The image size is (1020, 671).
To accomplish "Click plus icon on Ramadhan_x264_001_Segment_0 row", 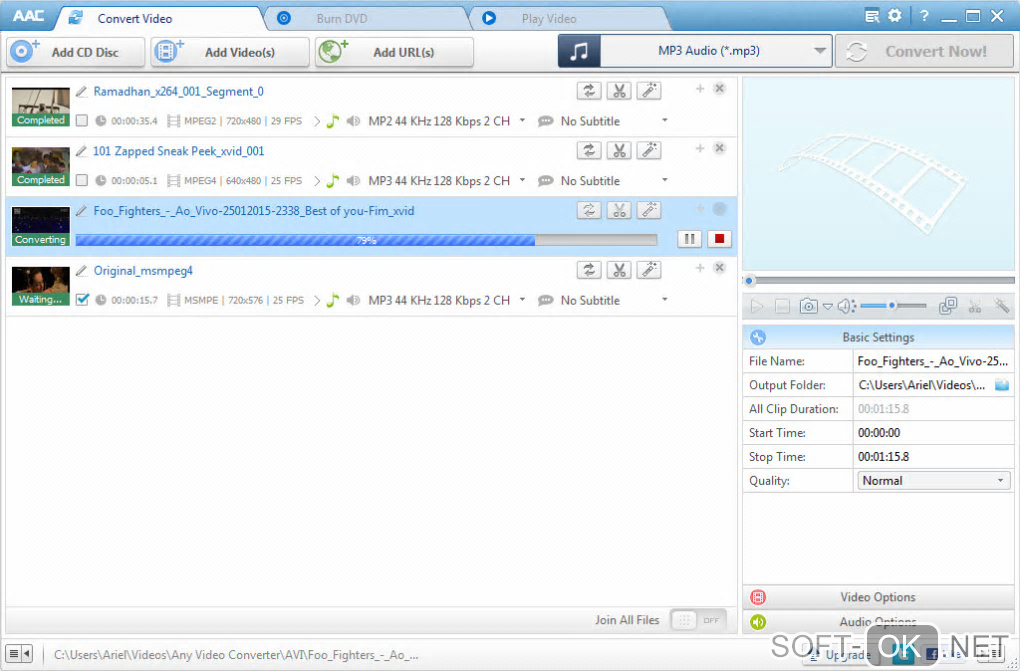I will click(700, 89).
